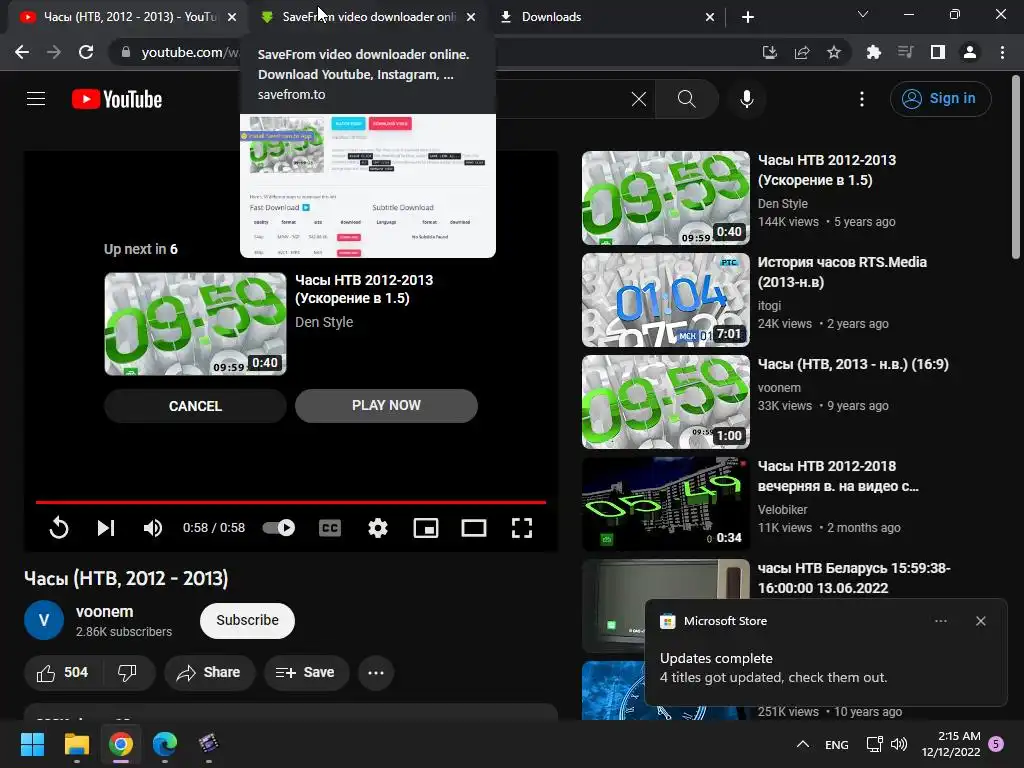The width and height of the screenshot is (1024, 768).
Task: Open a new browser tab
Action: (x=748, y=17)
